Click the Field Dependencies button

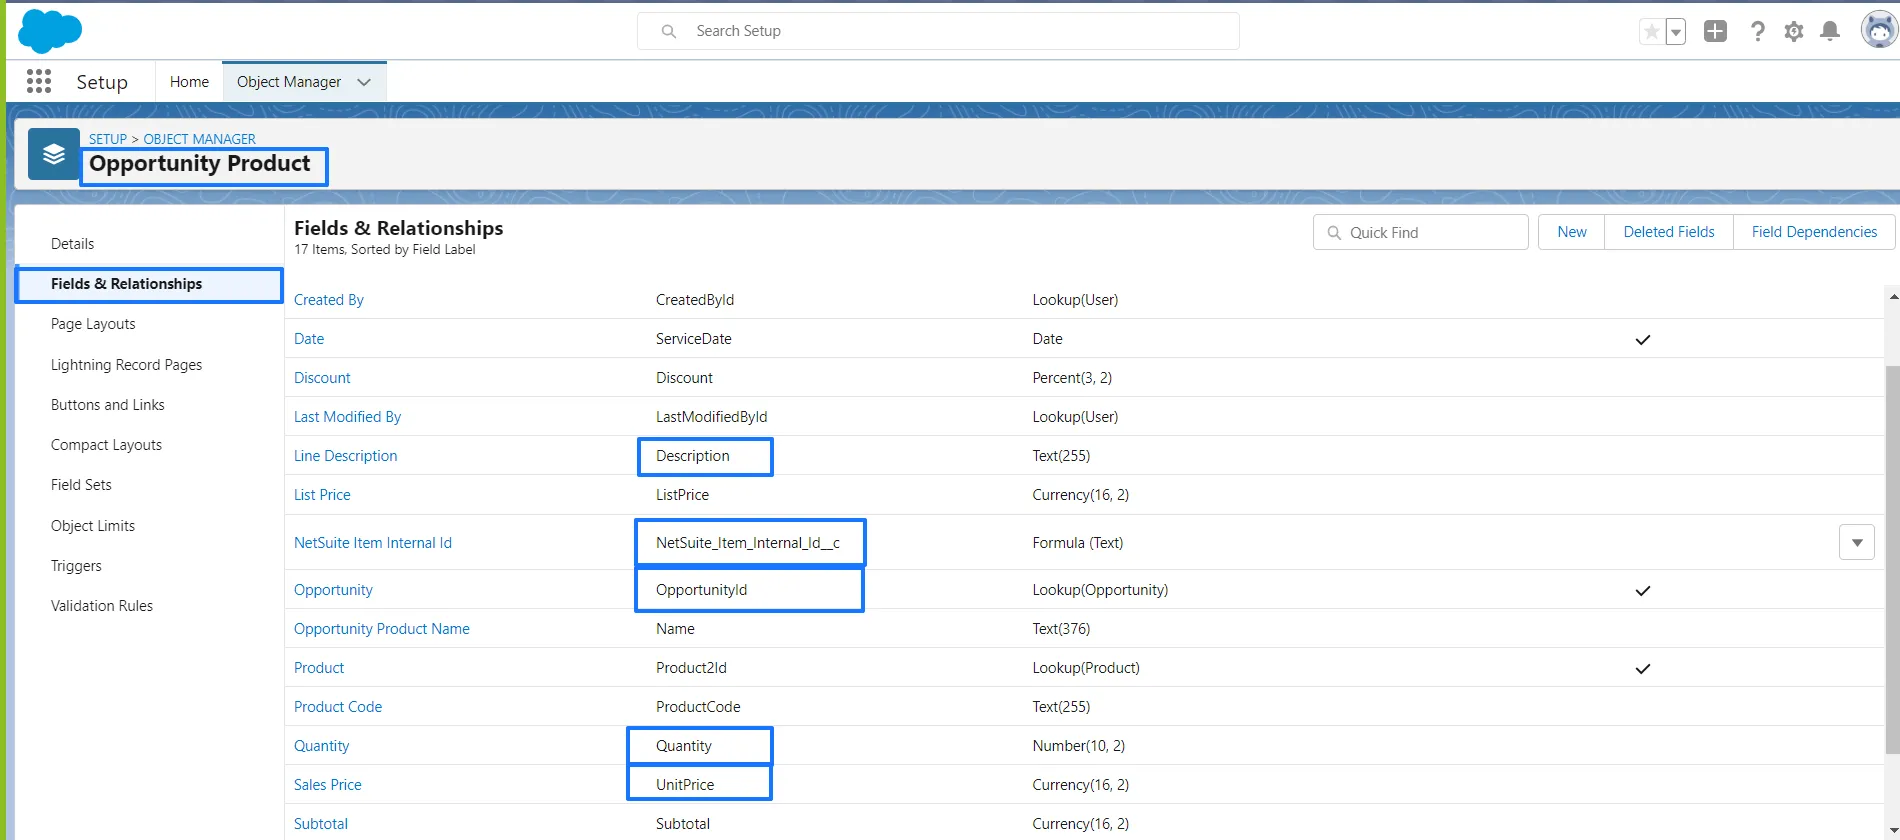pos(1814,232)
